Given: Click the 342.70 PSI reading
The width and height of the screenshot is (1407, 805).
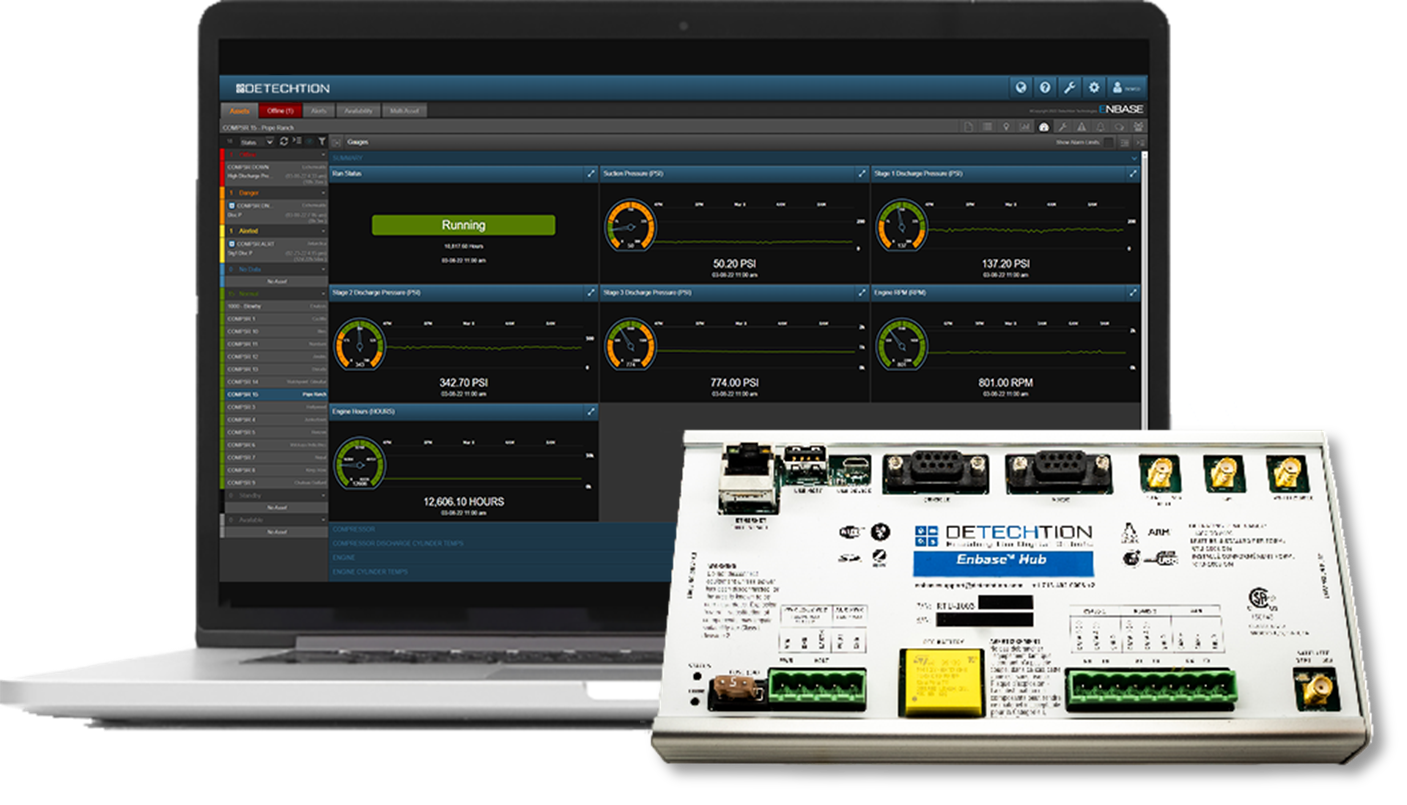Looking at the screenshot, I should pyautogui.click(x=463, y=383).
